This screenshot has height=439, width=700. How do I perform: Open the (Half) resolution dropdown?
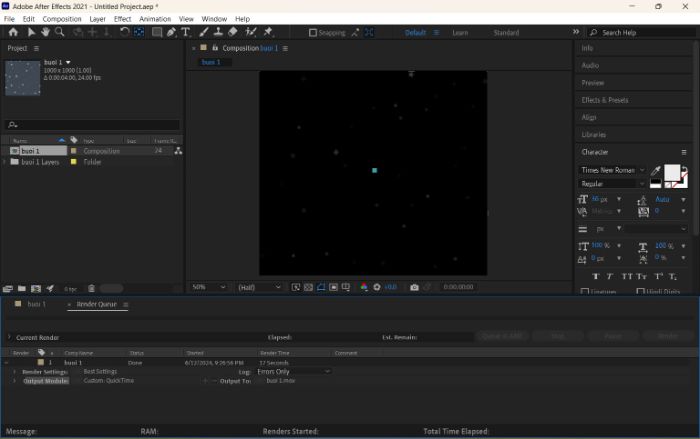click(x=259, y=287)
